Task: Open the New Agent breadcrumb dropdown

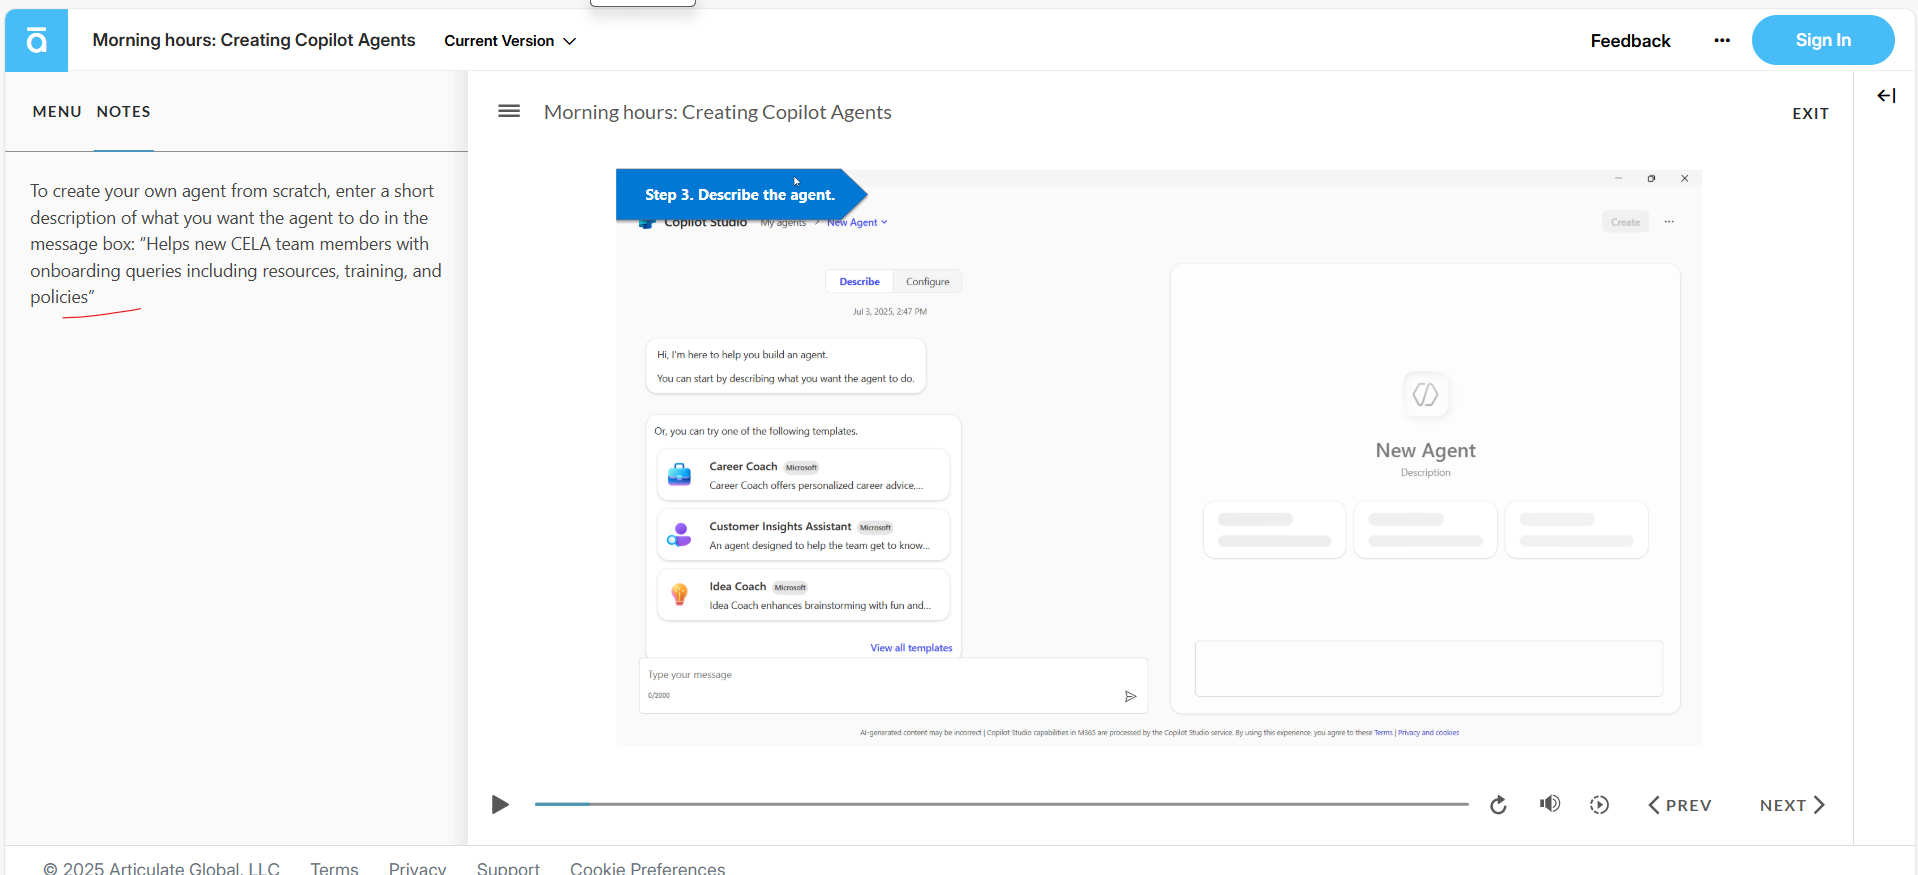Action: pyautogui.click(x=857, y=223)
